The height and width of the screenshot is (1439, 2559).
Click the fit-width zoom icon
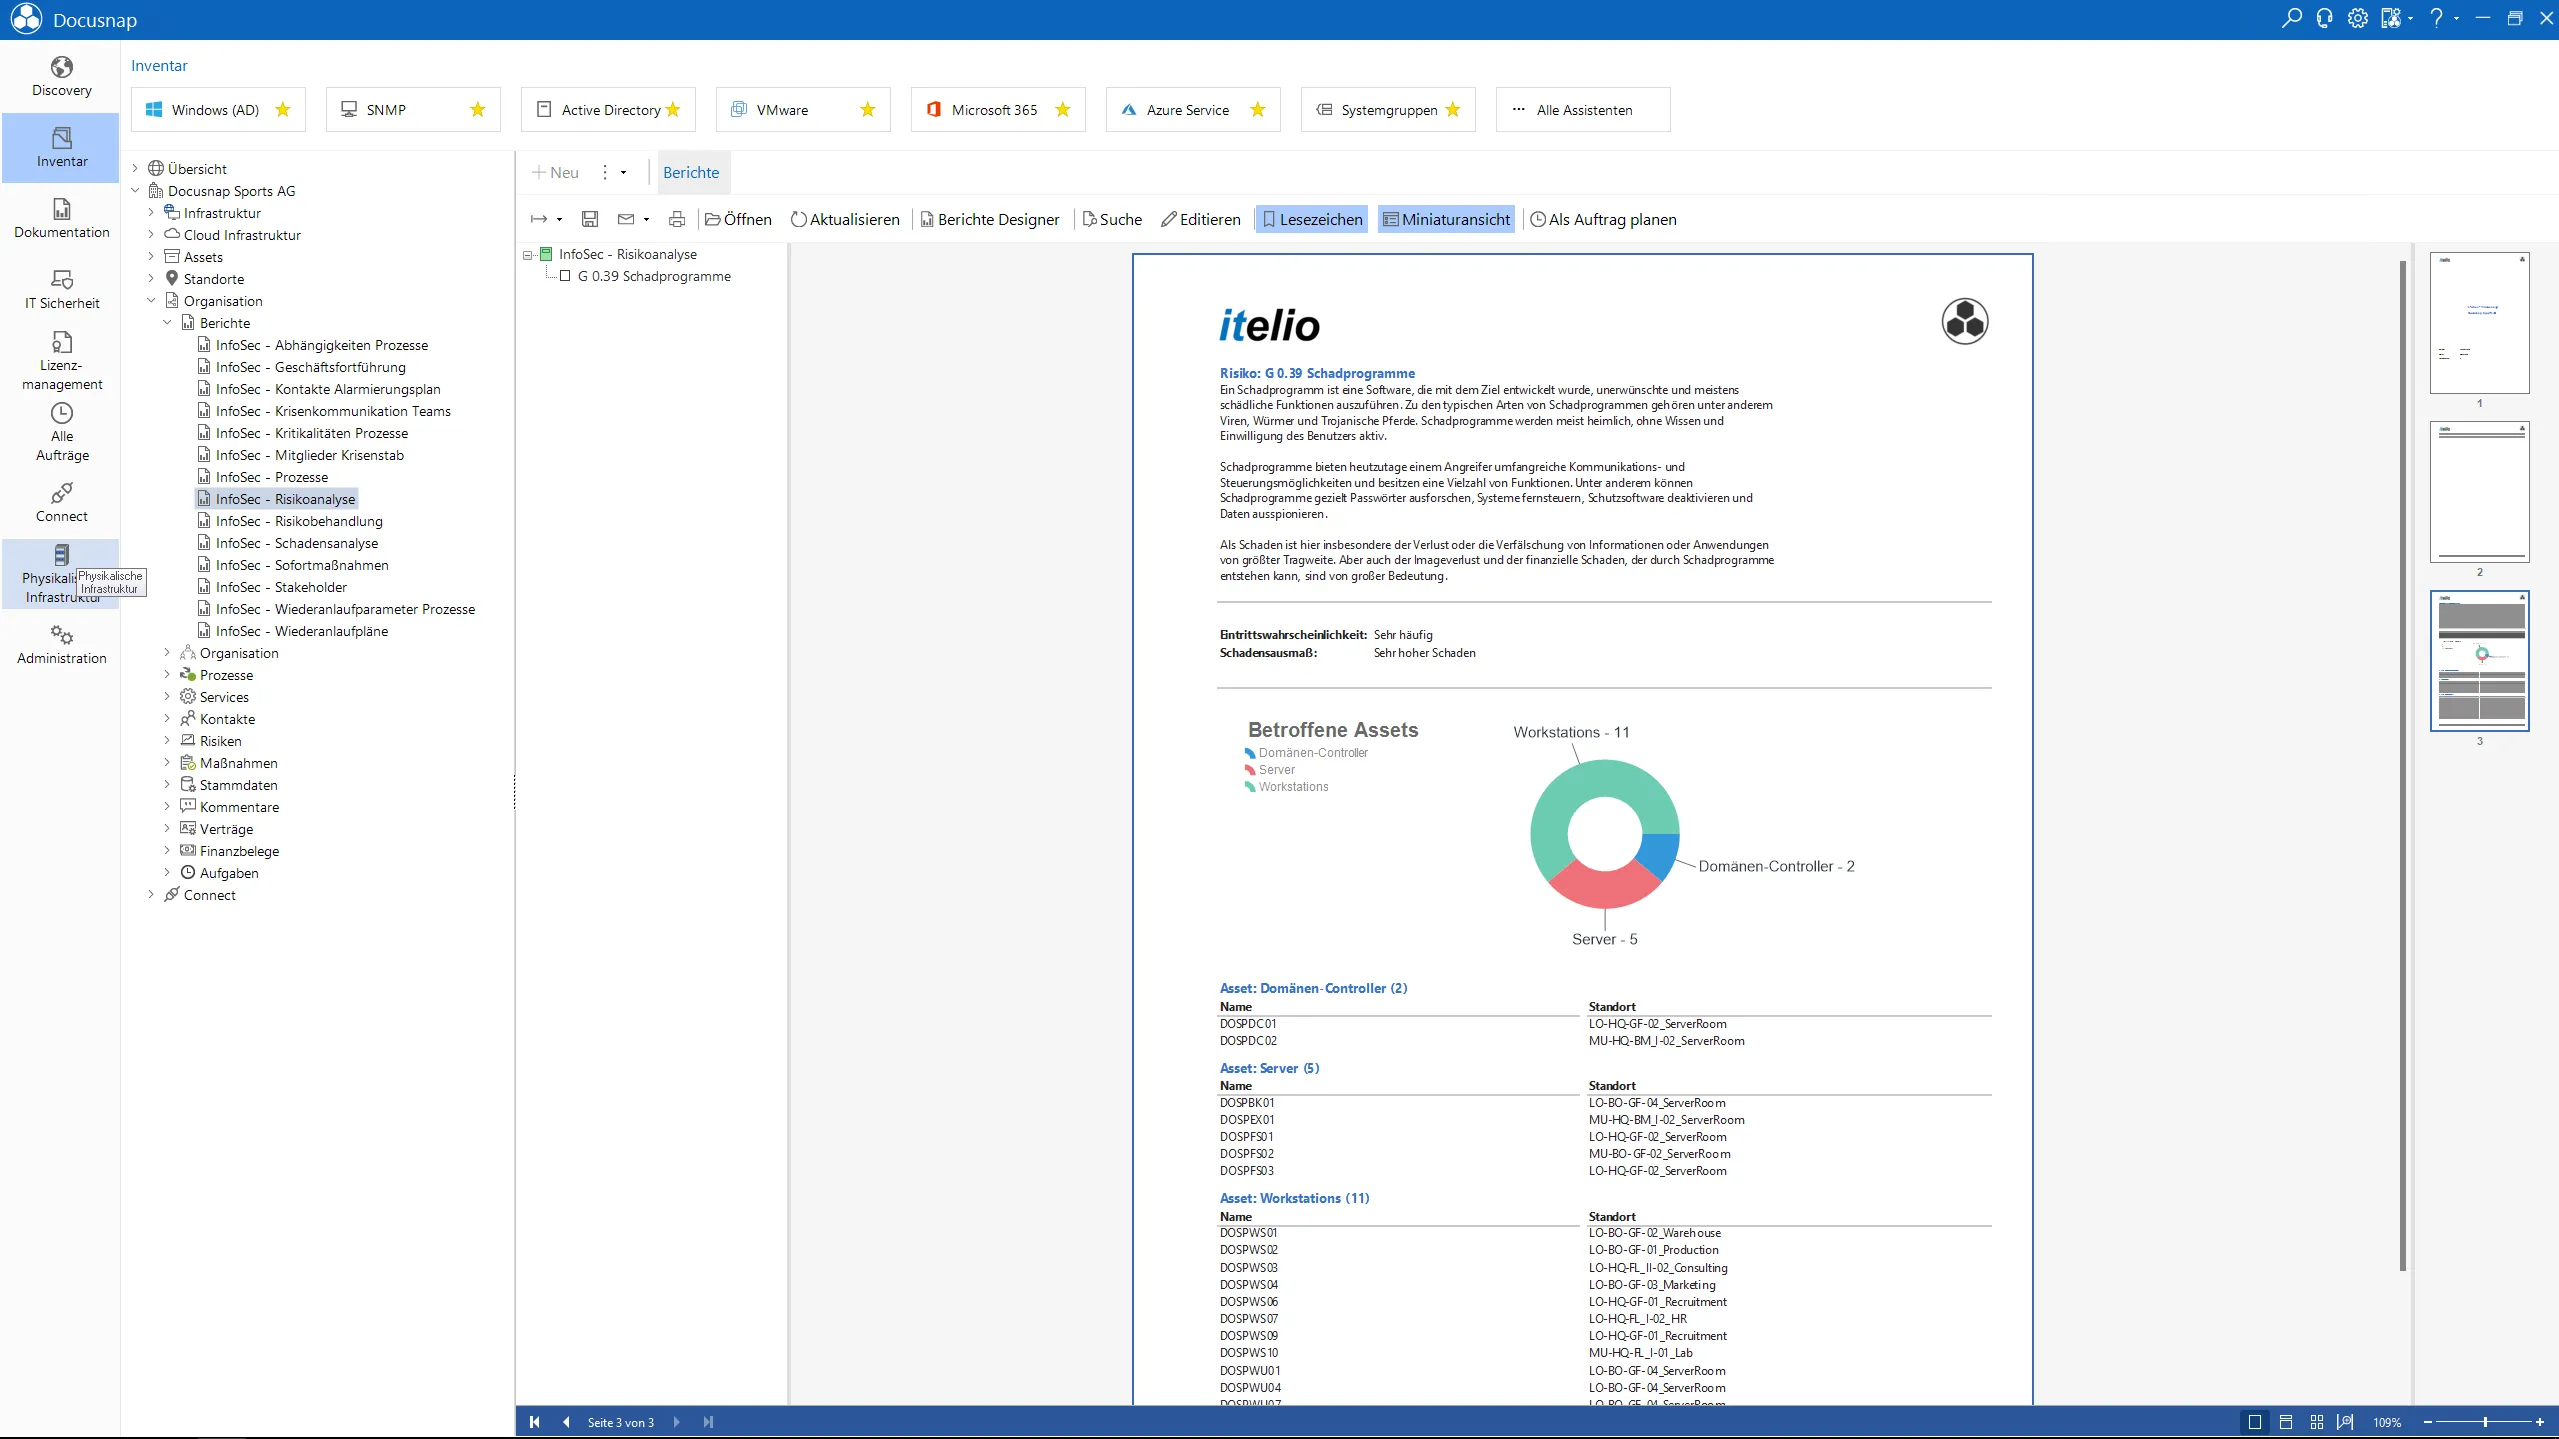tap(2345, 1422)
